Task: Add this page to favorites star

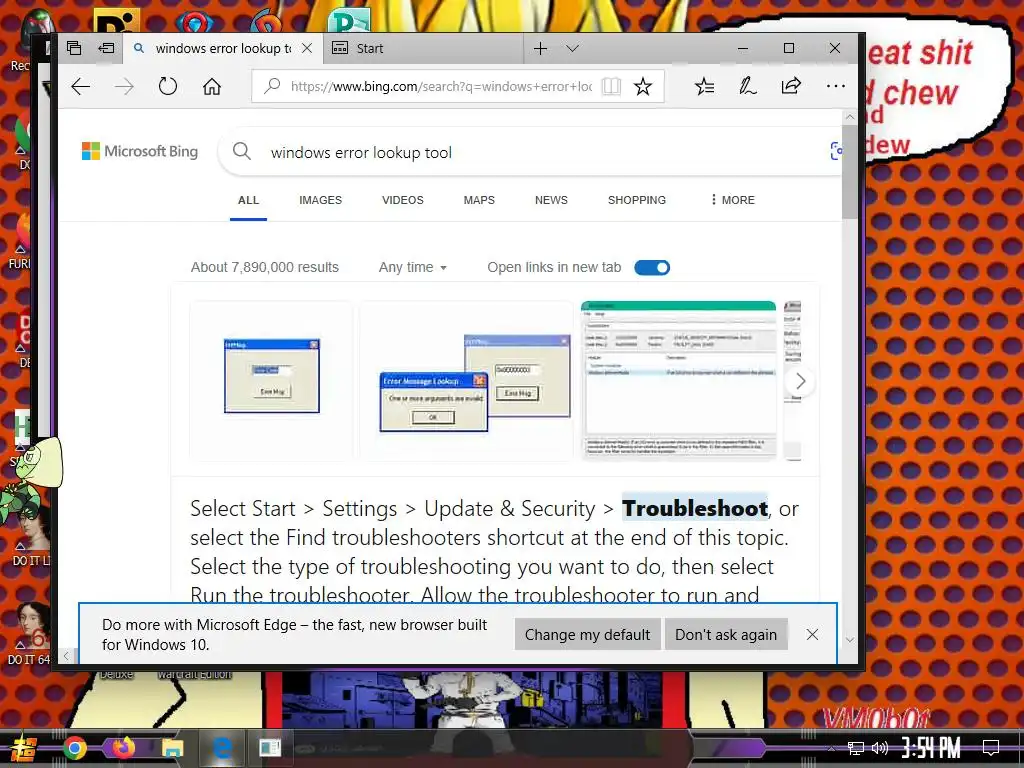Action: tap(643, 86)
